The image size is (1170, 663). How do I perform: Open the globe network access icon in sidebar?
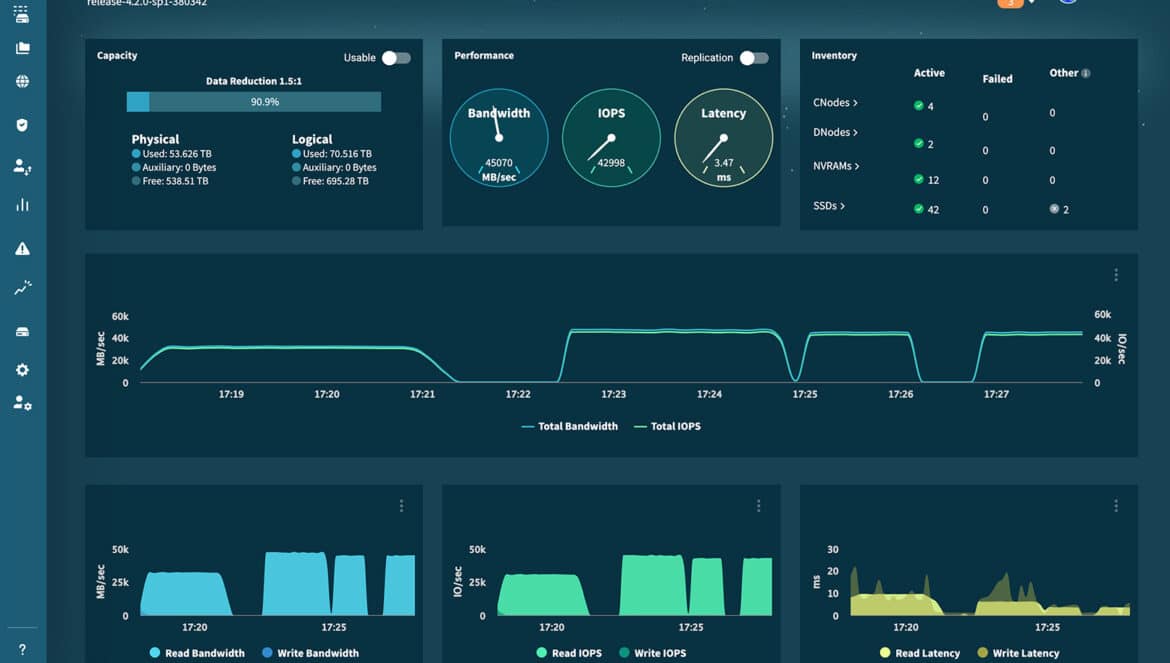[x=22, y=81]
